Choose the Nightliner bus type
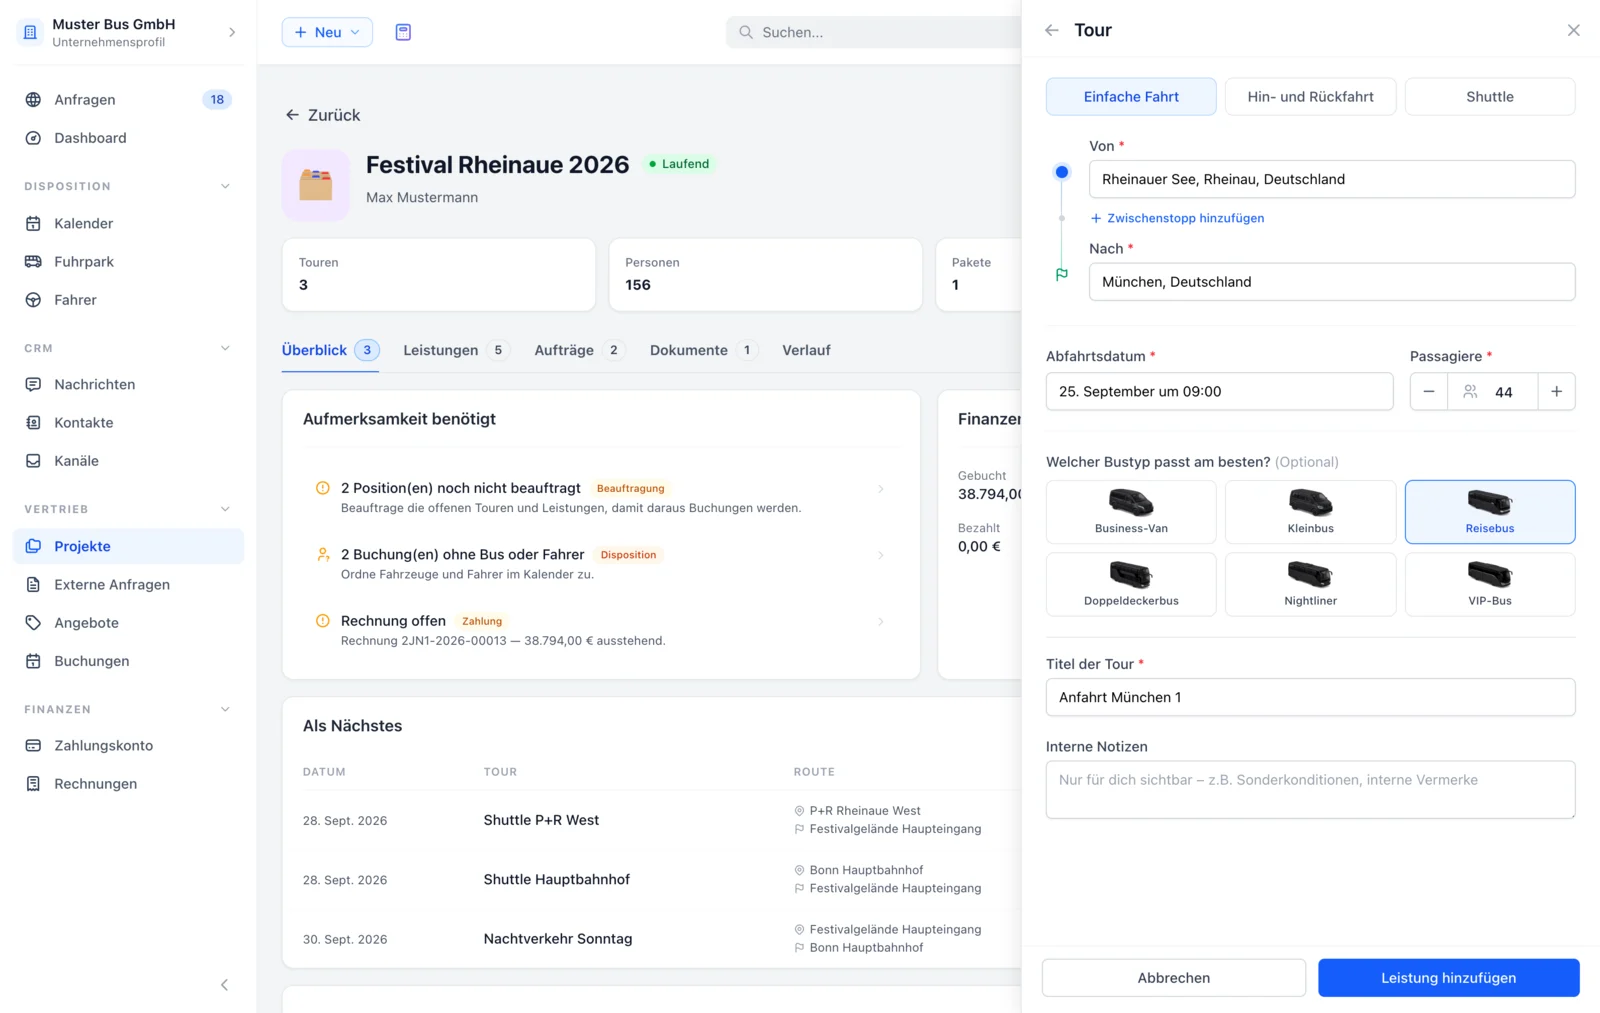 pos(1310,584)
